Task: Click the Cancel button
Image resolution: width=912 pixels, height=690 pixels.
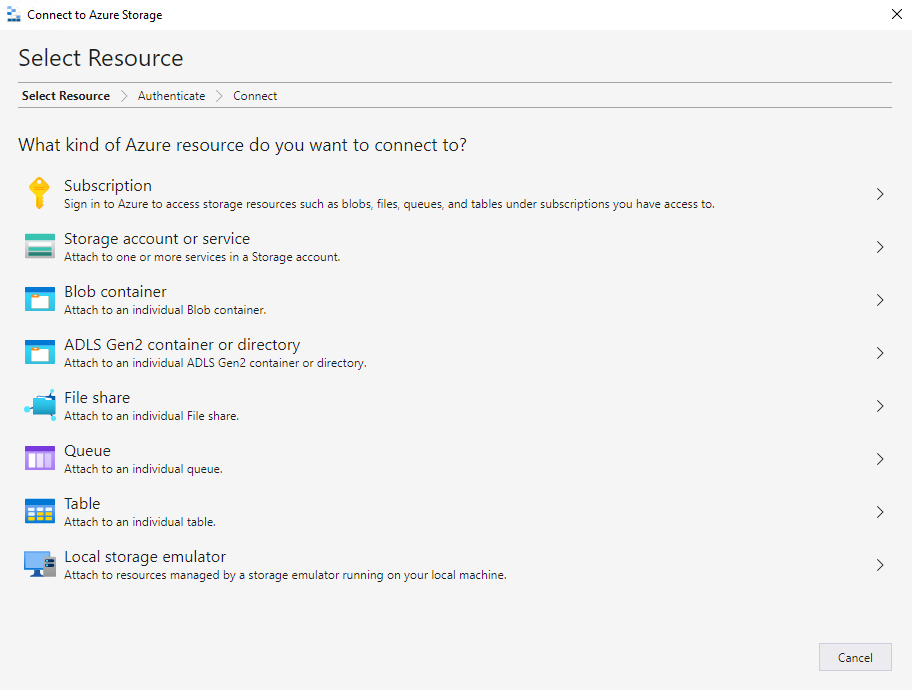Action: (x=855, y=657)
